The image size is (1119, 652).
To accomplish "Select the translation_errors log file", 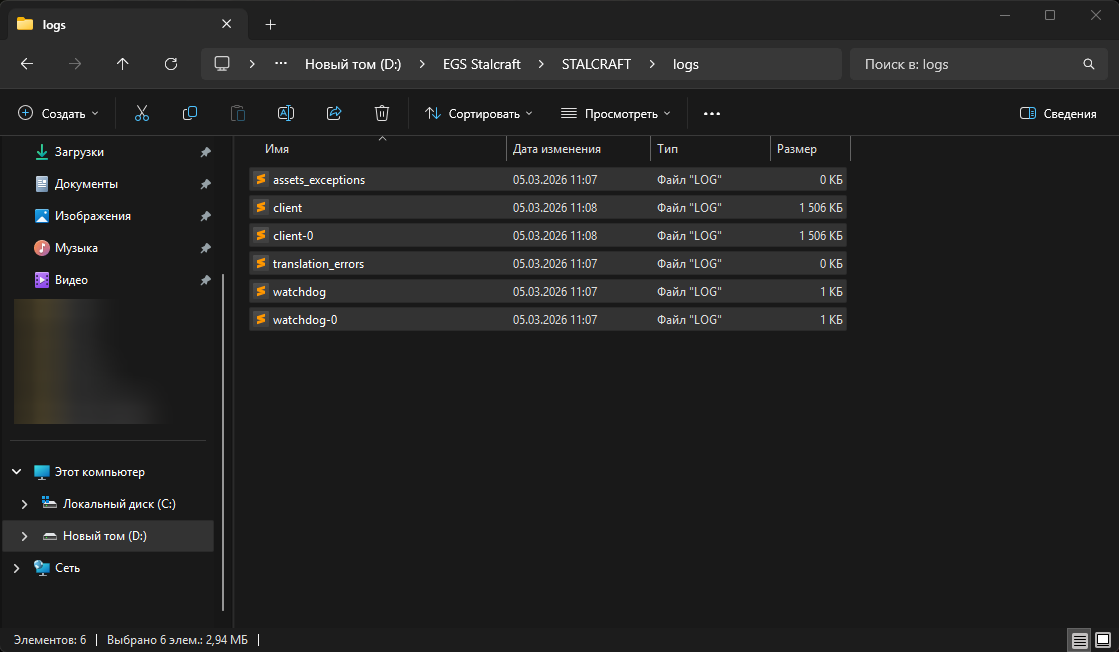I will click(318, 264).
